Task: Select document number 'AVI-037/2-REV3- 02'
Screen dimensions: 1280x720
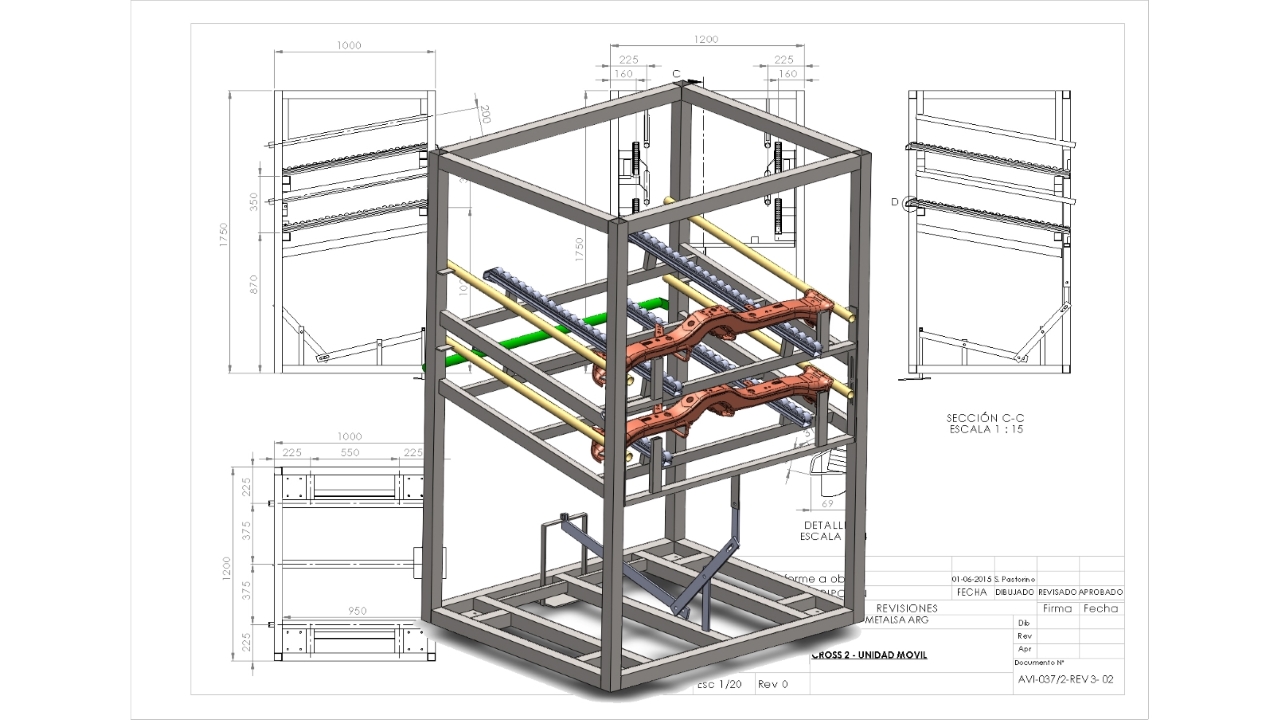Action: pos(1065,679)
